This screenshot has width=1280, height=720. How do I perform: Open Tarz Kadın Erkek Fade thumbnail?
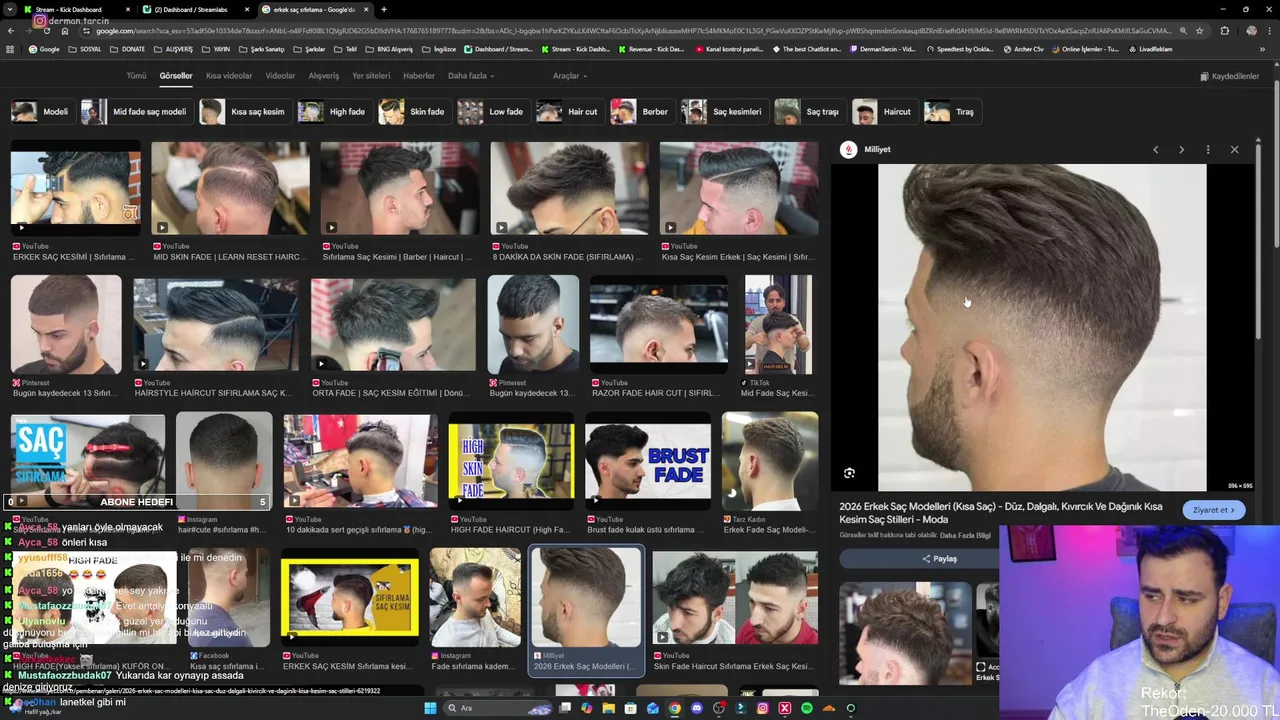coord(770,462)
